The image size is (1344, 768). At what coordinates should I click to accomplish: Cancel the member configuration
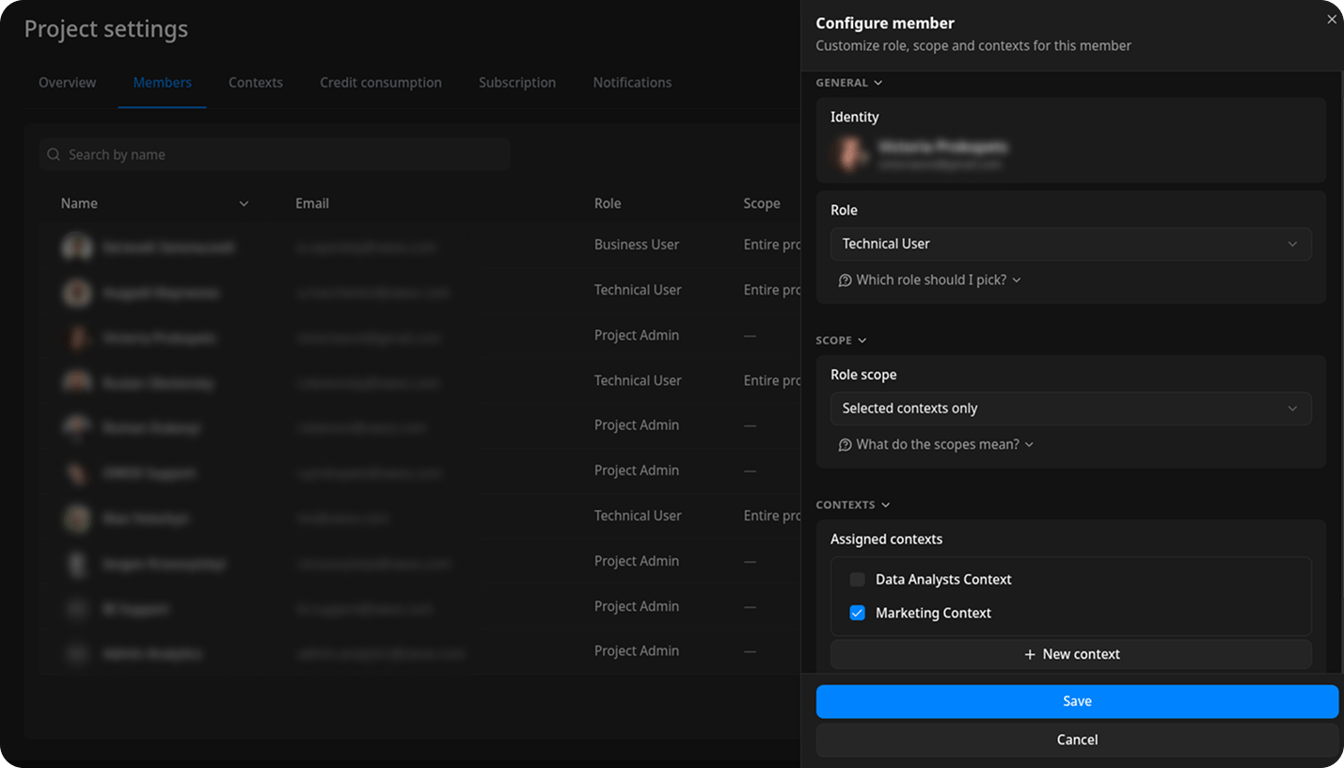[1077, 740]
